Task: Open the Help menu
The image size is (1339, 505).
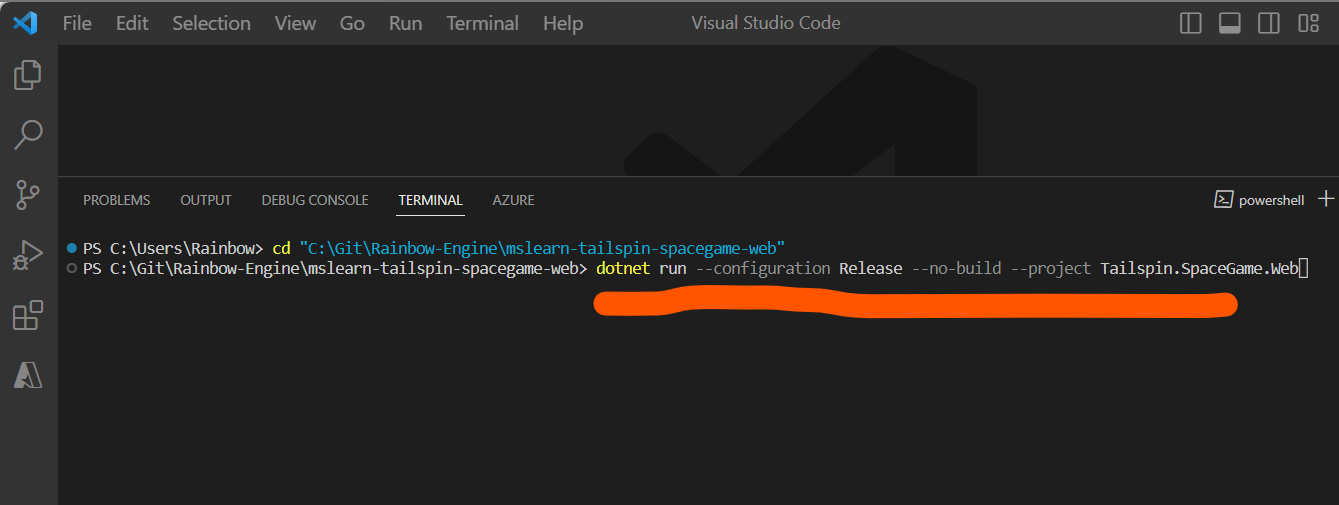Action: [563, 23]
